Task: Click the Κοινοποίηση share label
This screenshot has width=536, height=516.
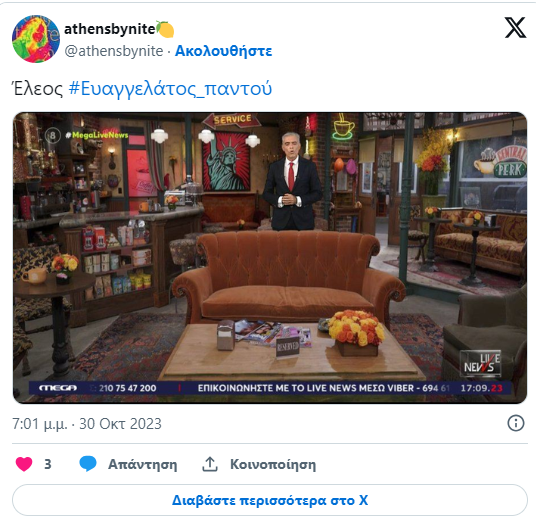Action: 273,464
